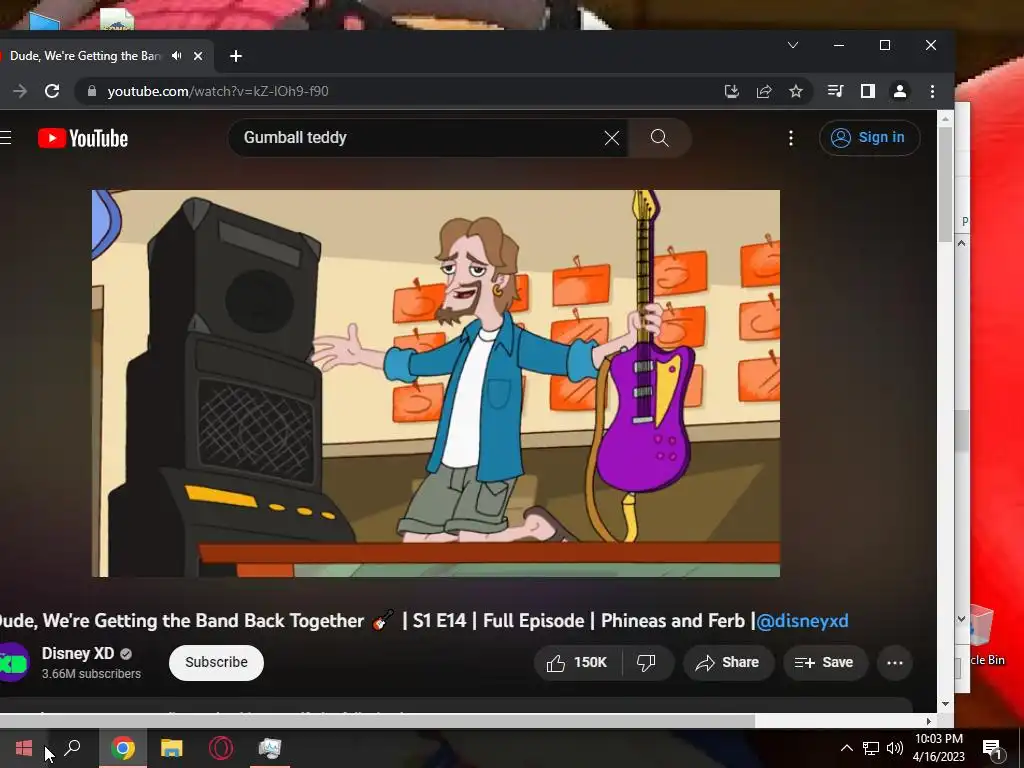Click the horizontal scrollbar right arrow

pyautogui.click(x=929, y=721)
